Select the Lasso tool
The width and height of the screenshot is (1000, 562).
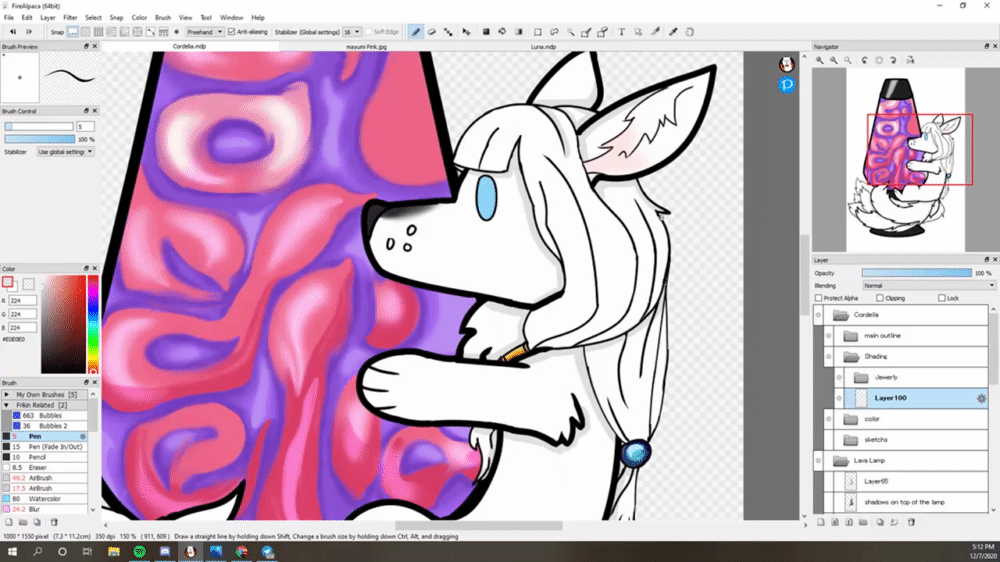pos(554,32)
